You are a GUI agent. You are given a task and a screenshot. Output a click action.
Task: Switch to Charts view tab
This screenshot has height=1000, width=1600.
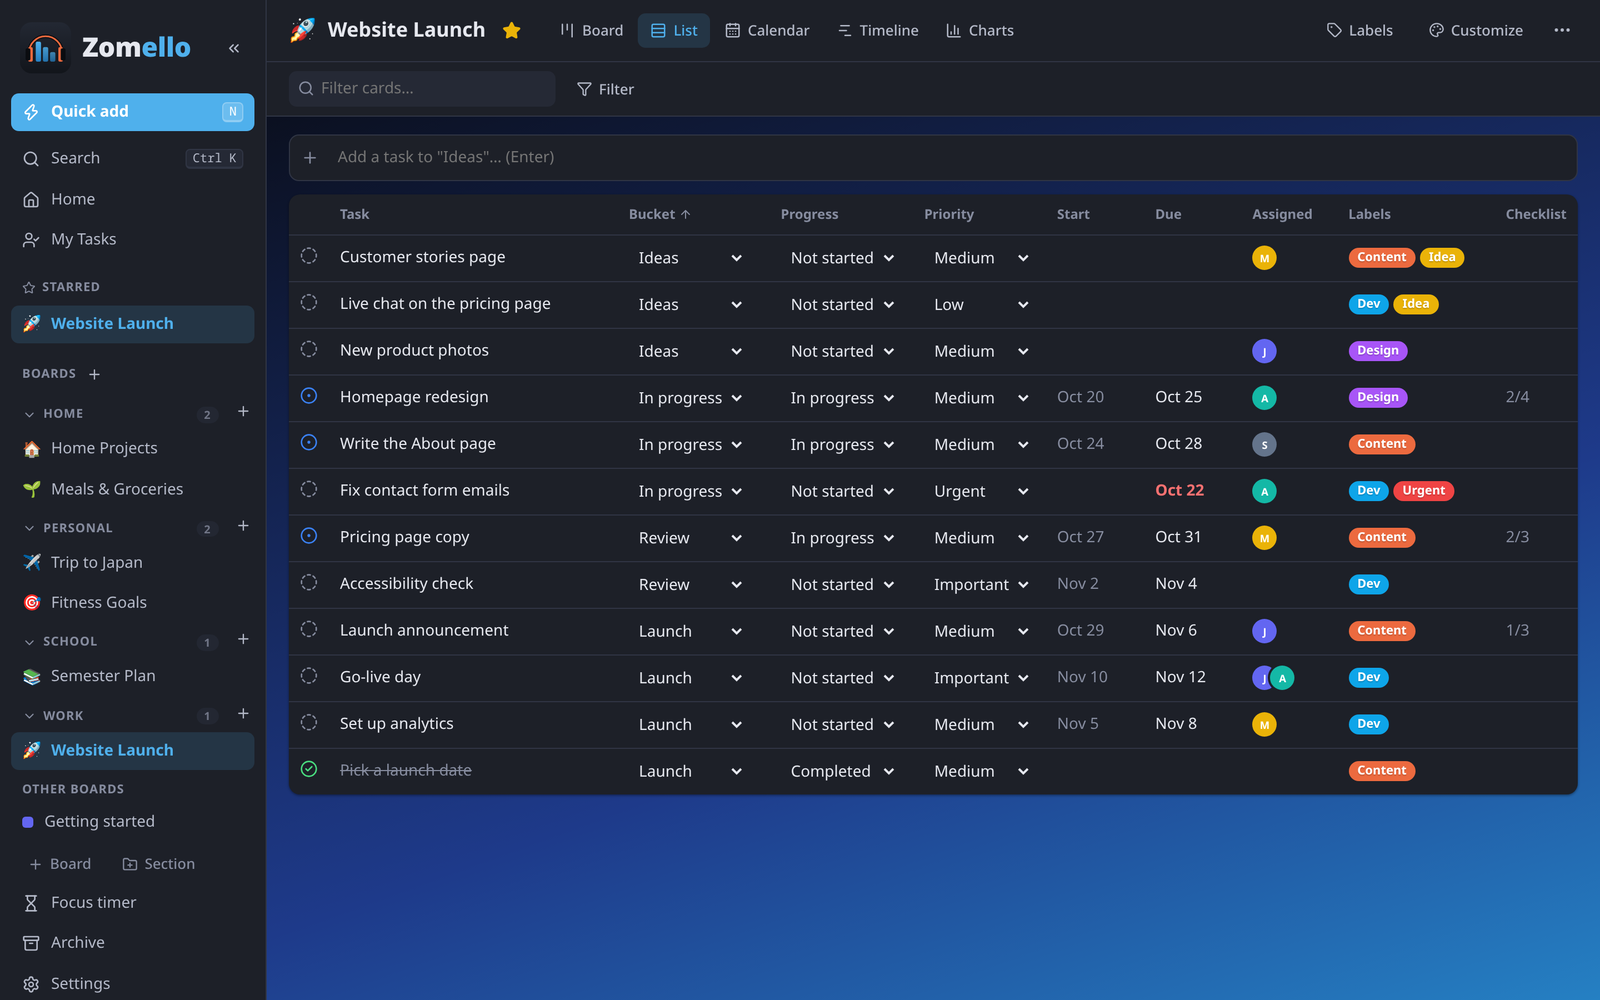click(x=980, y=30)
